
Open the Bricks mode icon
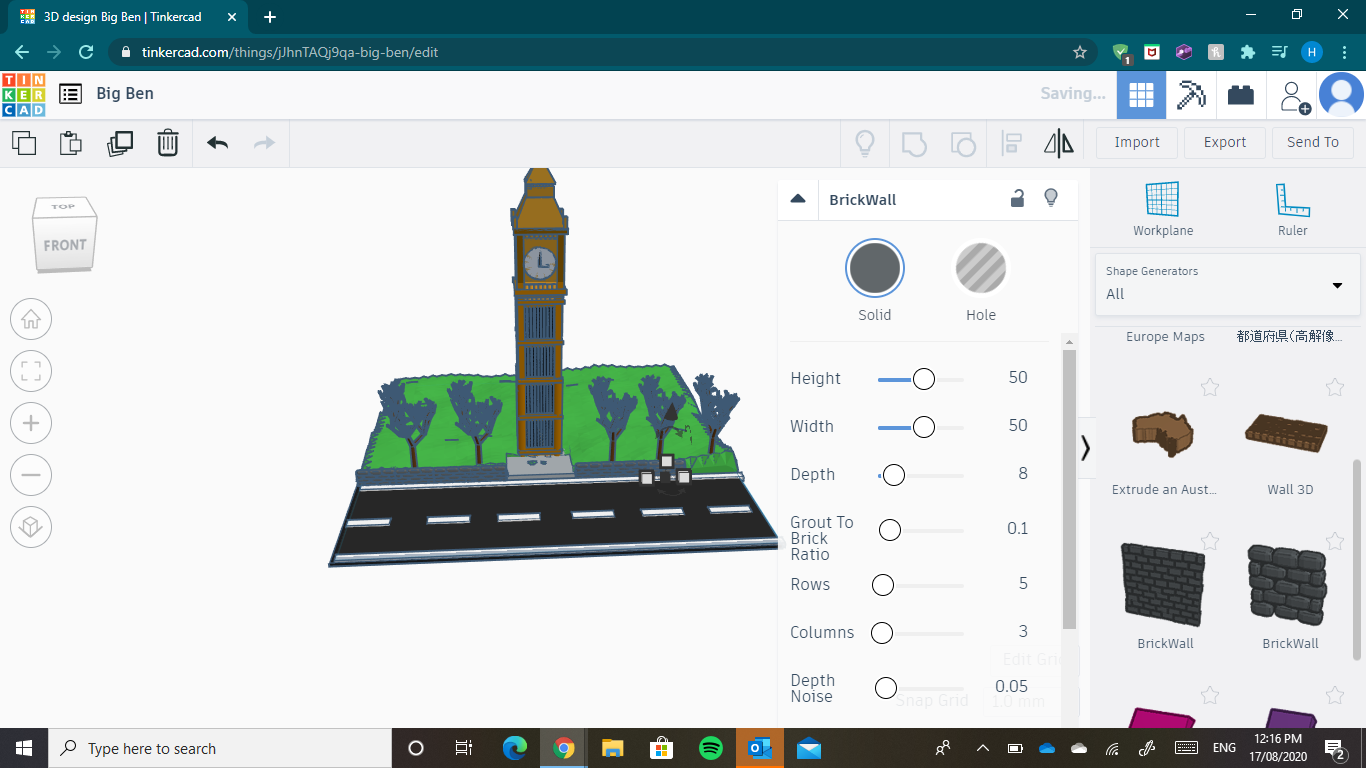[x=1241, y=95]
